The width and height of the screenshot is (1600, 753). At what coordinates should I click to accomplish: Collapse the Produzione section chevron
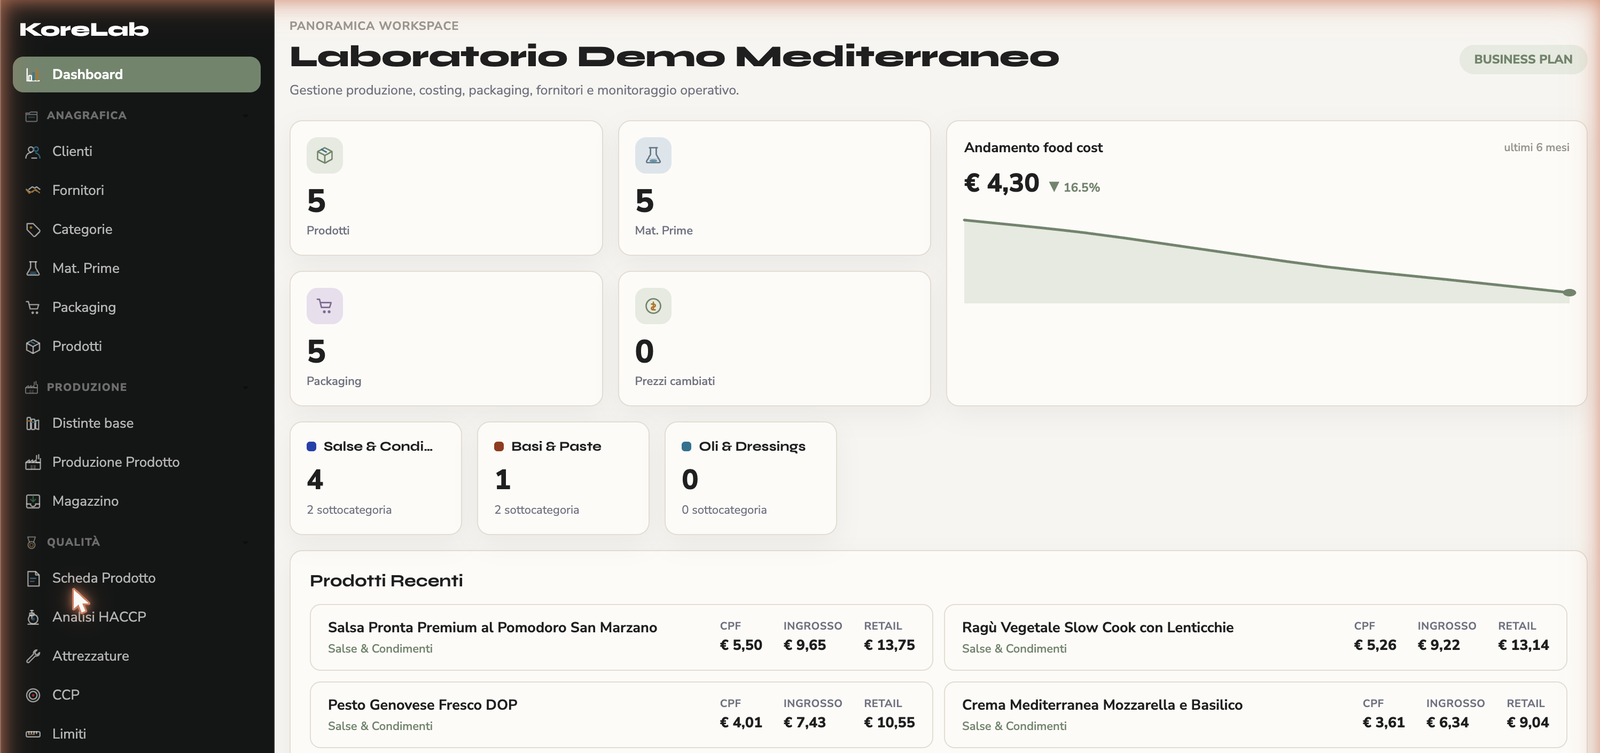[x=245, y=387]
